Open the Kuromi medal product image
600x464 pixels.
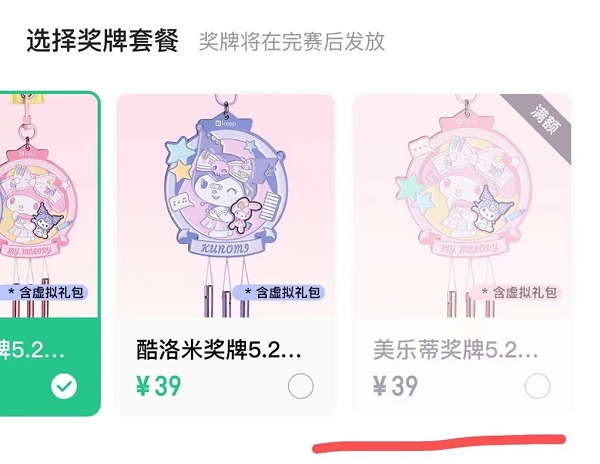click(x=226, y=206)
